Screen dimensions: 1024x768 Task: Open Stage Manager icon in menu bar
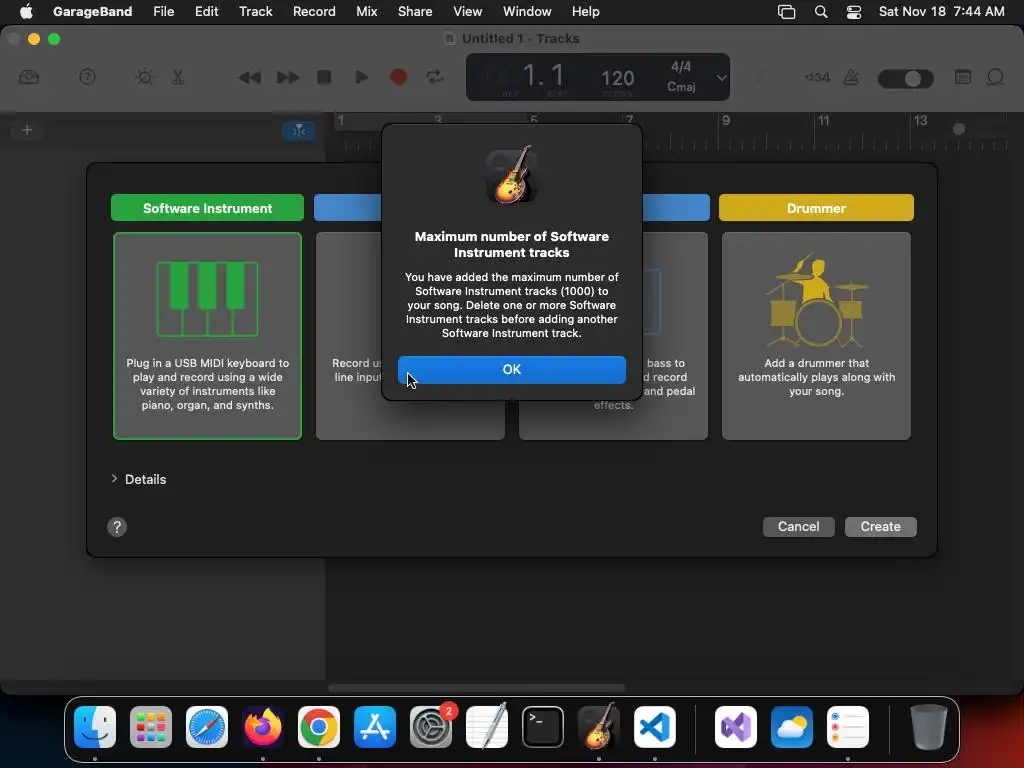click(x=786, y=12)
